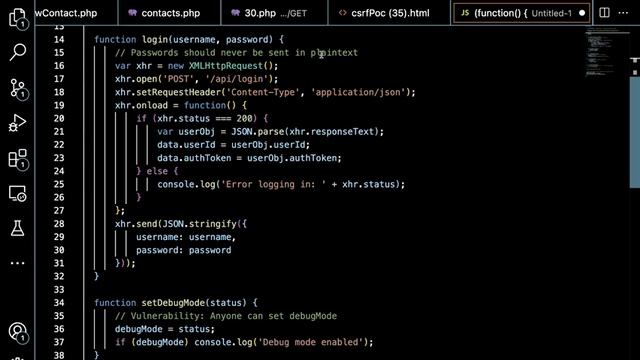The height and width of the screenshot is (360, 640).
Task: Click 'xhr.send' on line 28
Action: tap(136, 224)
